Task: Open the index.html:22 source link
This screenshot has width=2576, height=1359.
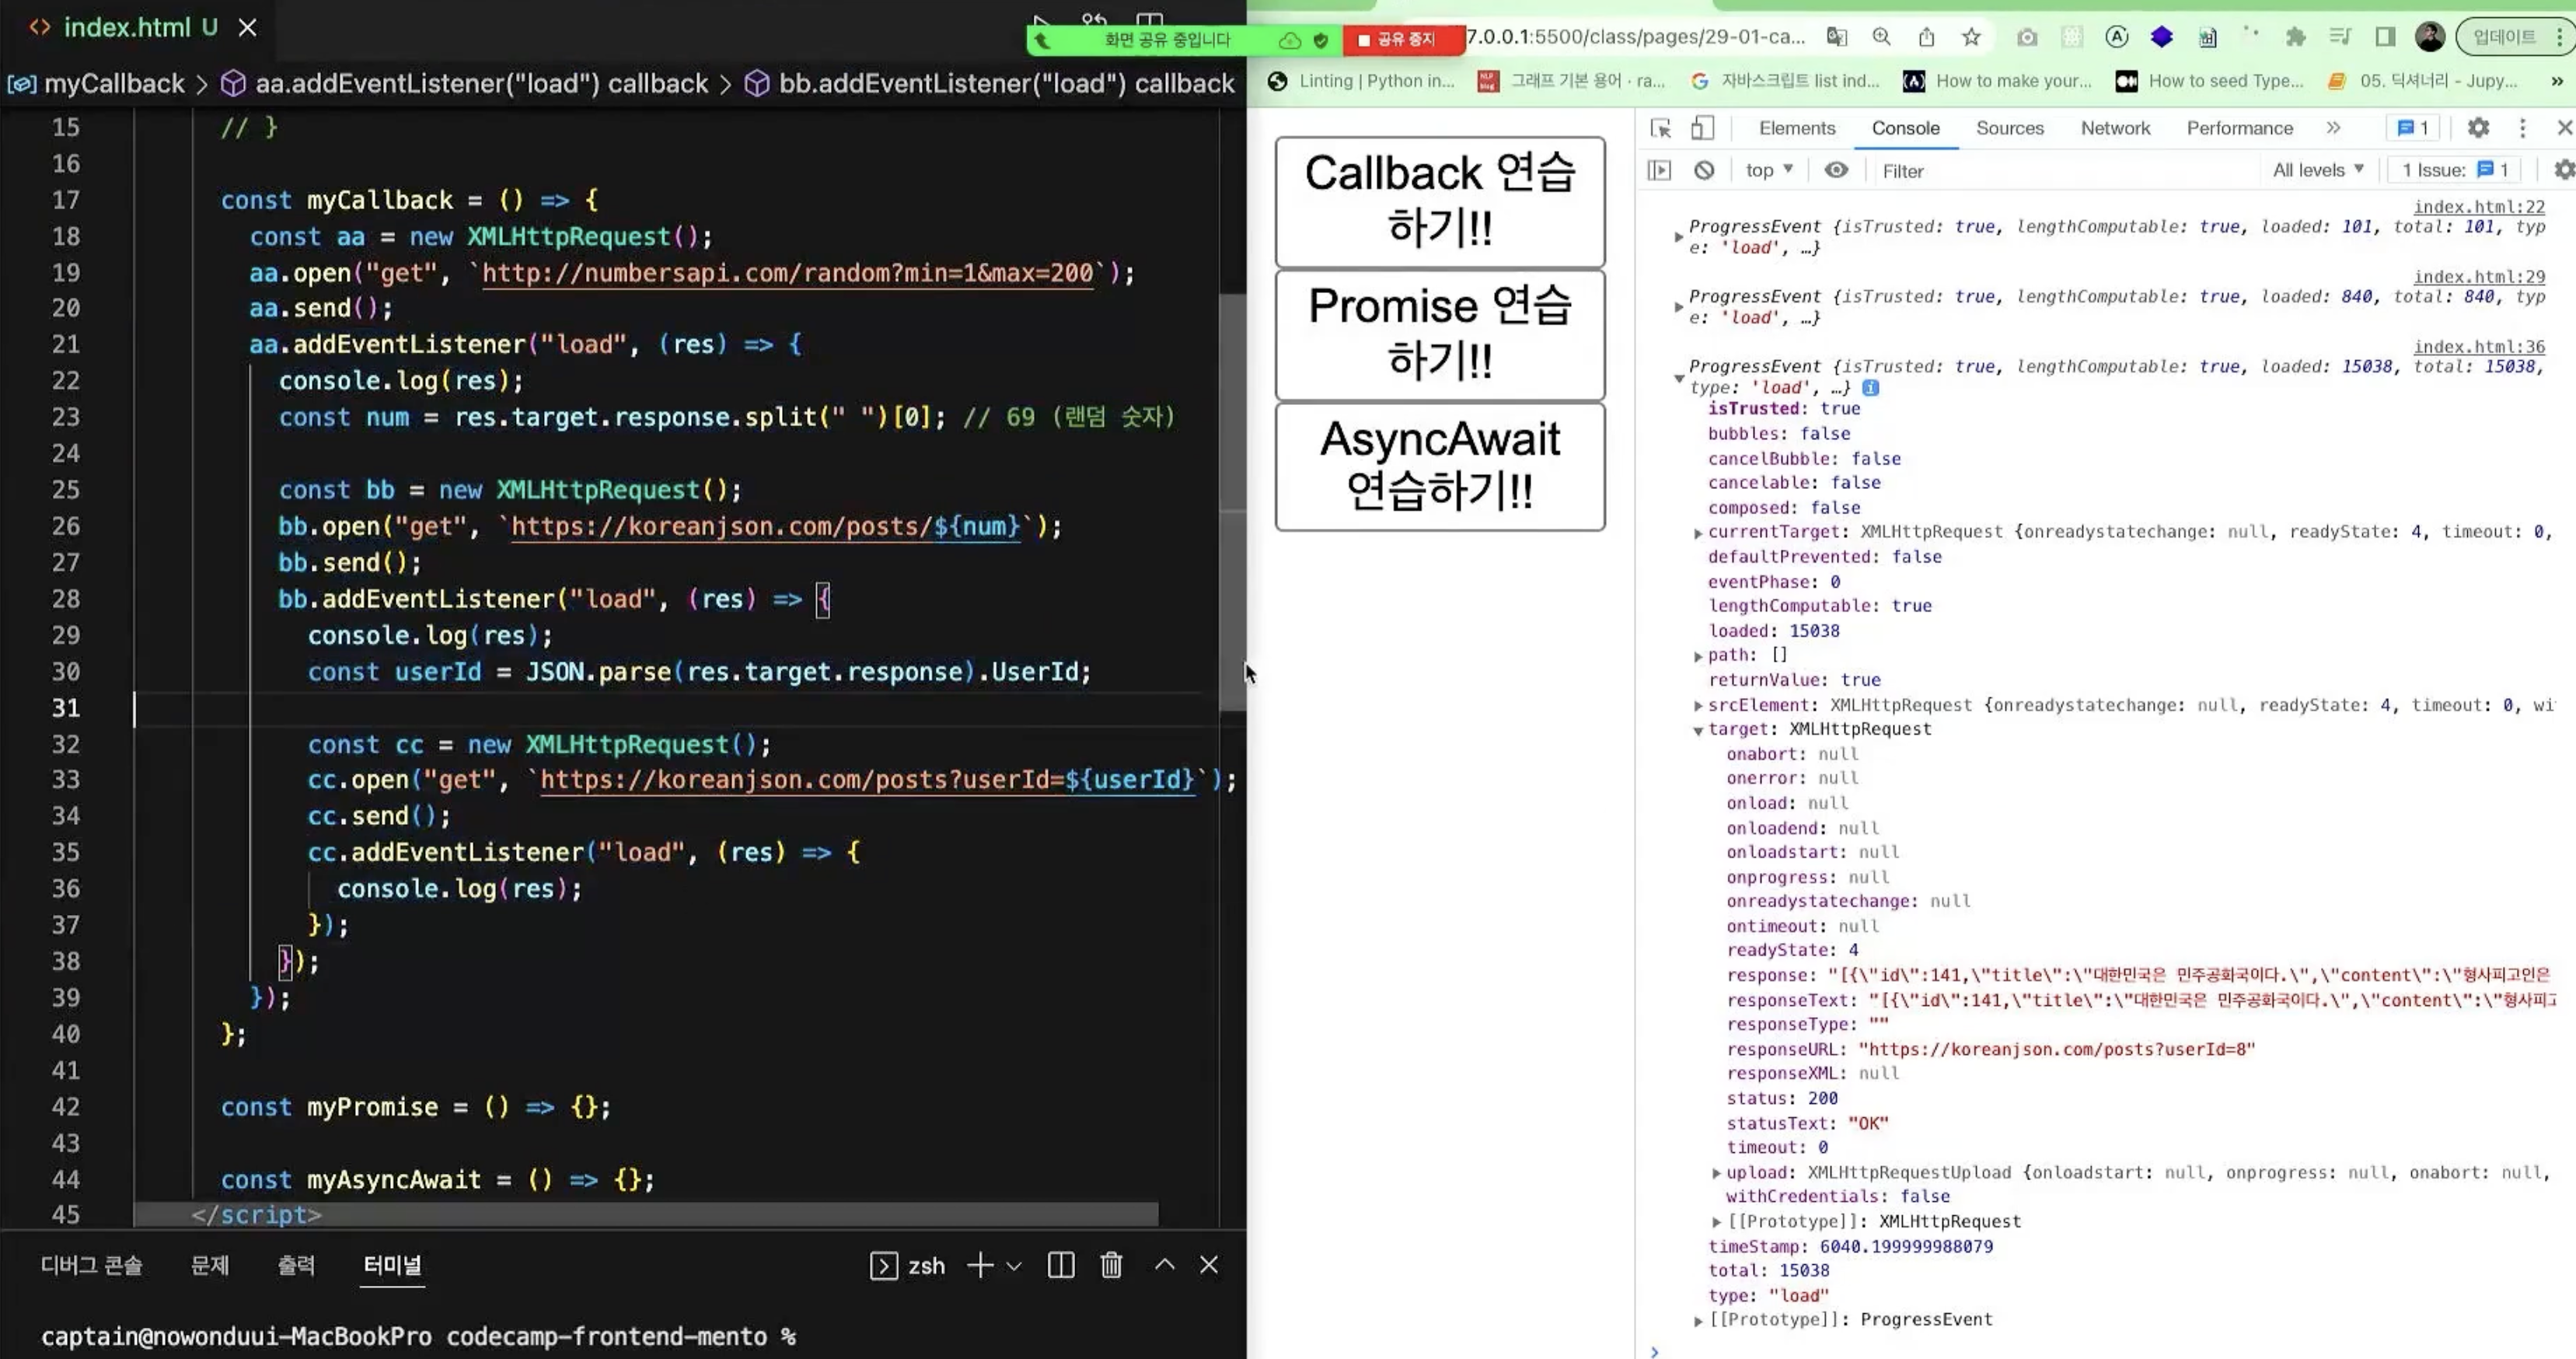Action: tap(2479, 207)
